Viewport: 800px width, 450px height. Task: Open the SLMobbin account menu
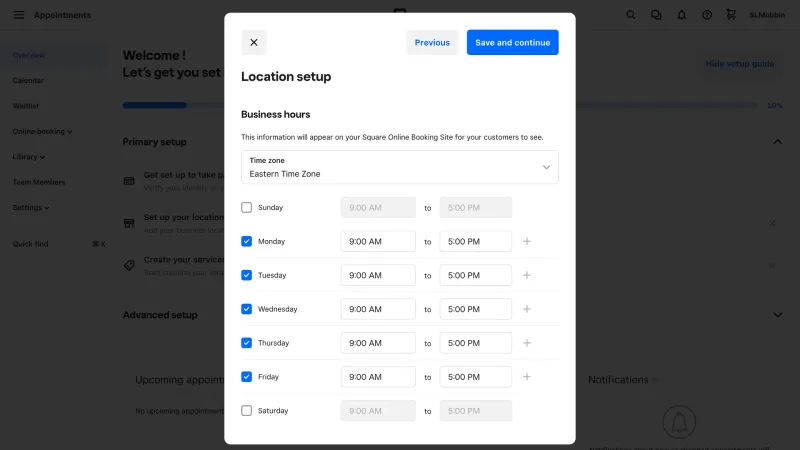(767, 15)
